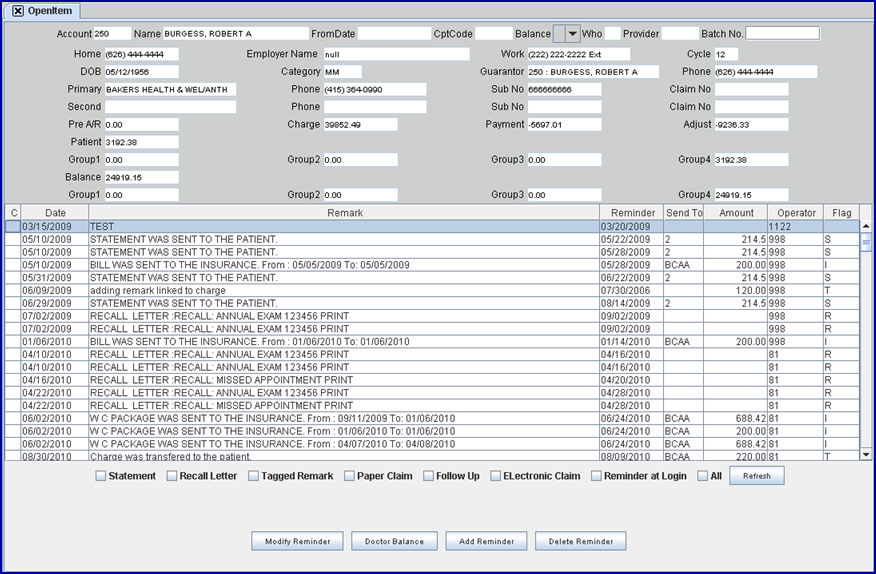876x574 pixels.
Task: Select row dated 01/06/2010 bill sent to insurance
Action: tap(432, 341)
